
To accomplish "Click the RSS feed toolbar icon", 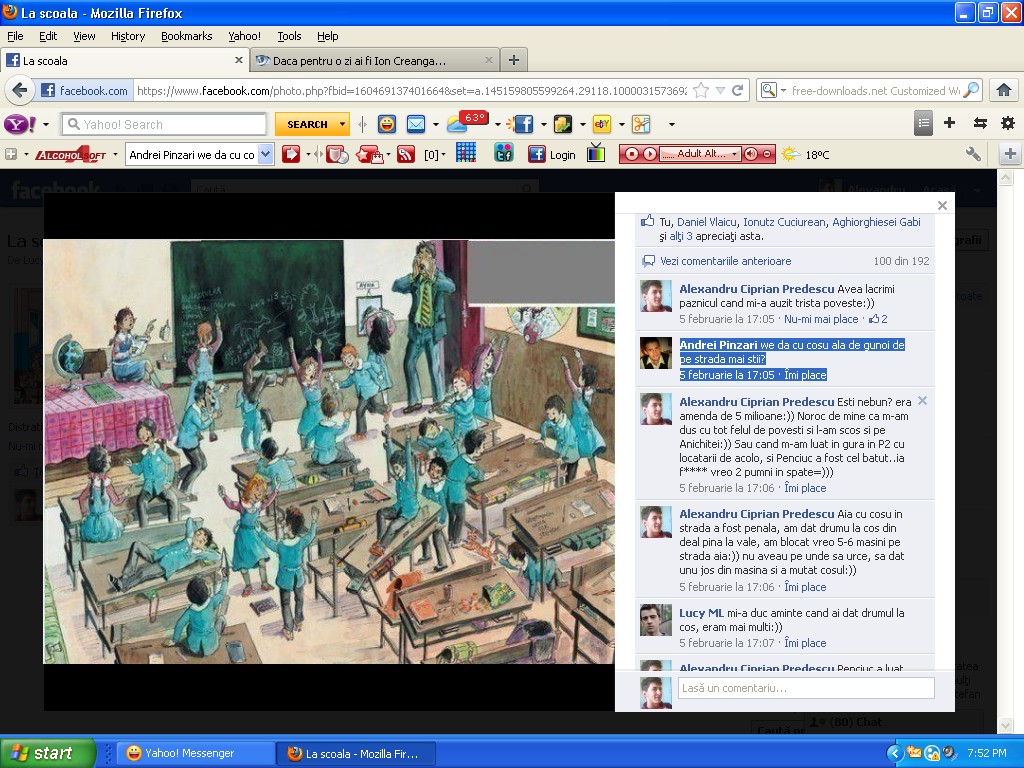I will (406, 154).
